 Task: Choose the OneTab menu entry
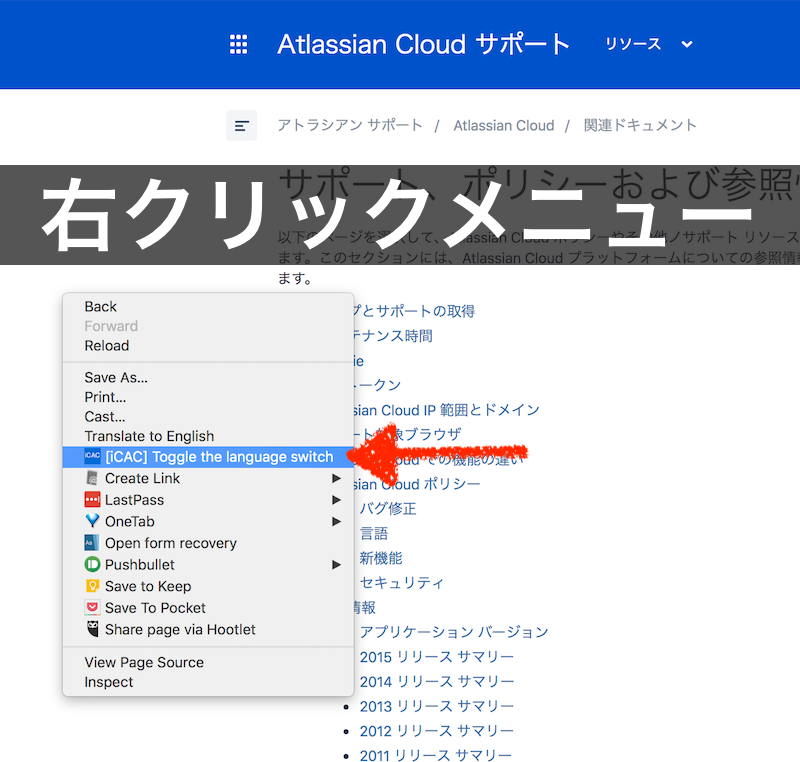208,521
